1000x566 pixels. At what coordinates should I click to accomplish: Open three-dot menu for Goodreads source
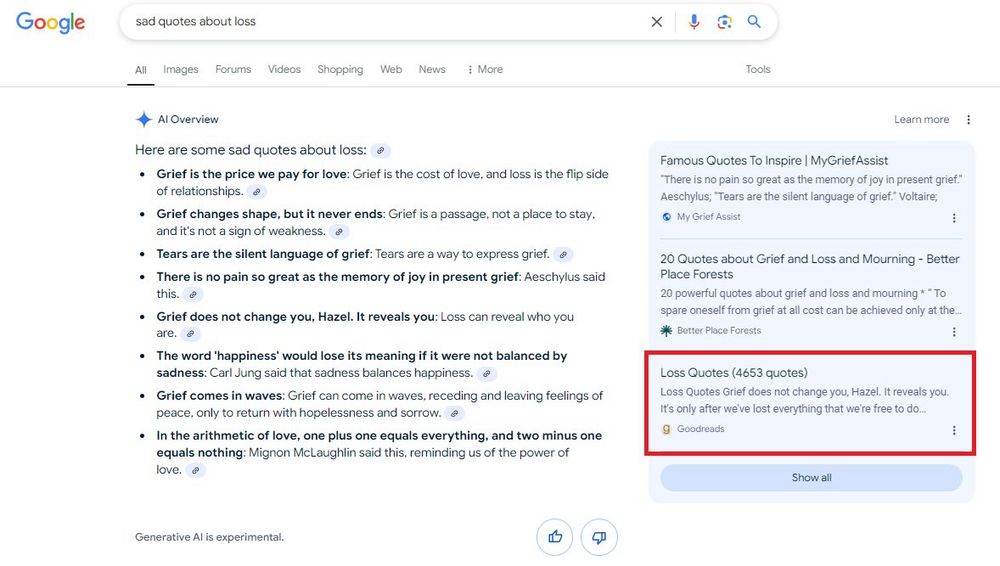pyautogui.click(x=954, y=430)
